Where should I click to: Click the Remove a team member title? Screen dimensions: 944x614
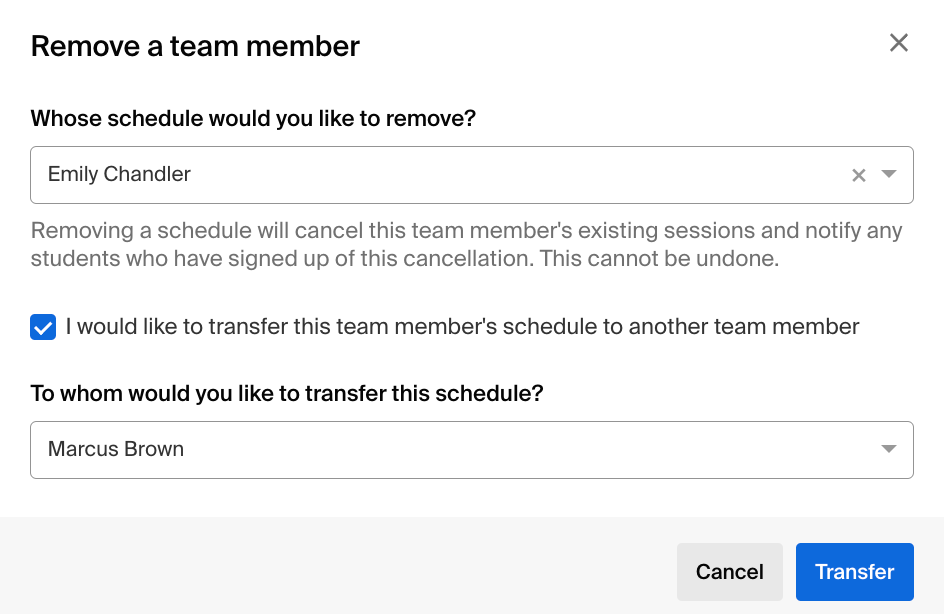click(x=194, y=46)
